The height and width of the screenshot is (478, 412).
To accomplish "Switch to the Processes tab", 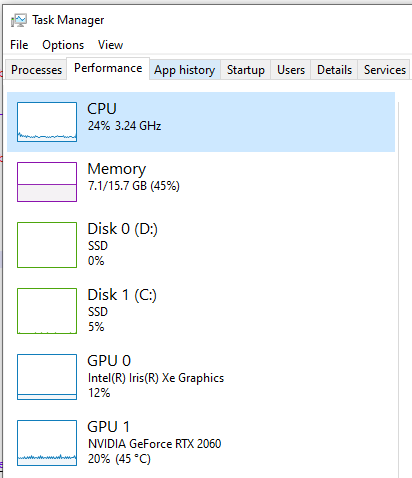I will [x=36, y=70].
